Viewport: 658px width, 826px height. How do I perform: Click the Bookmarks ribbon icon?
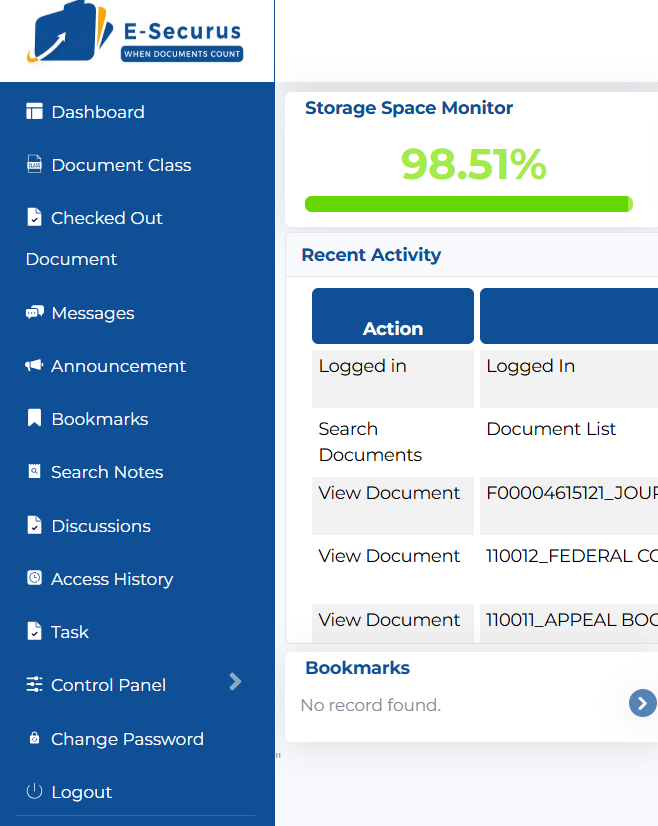tap(35, 419)
